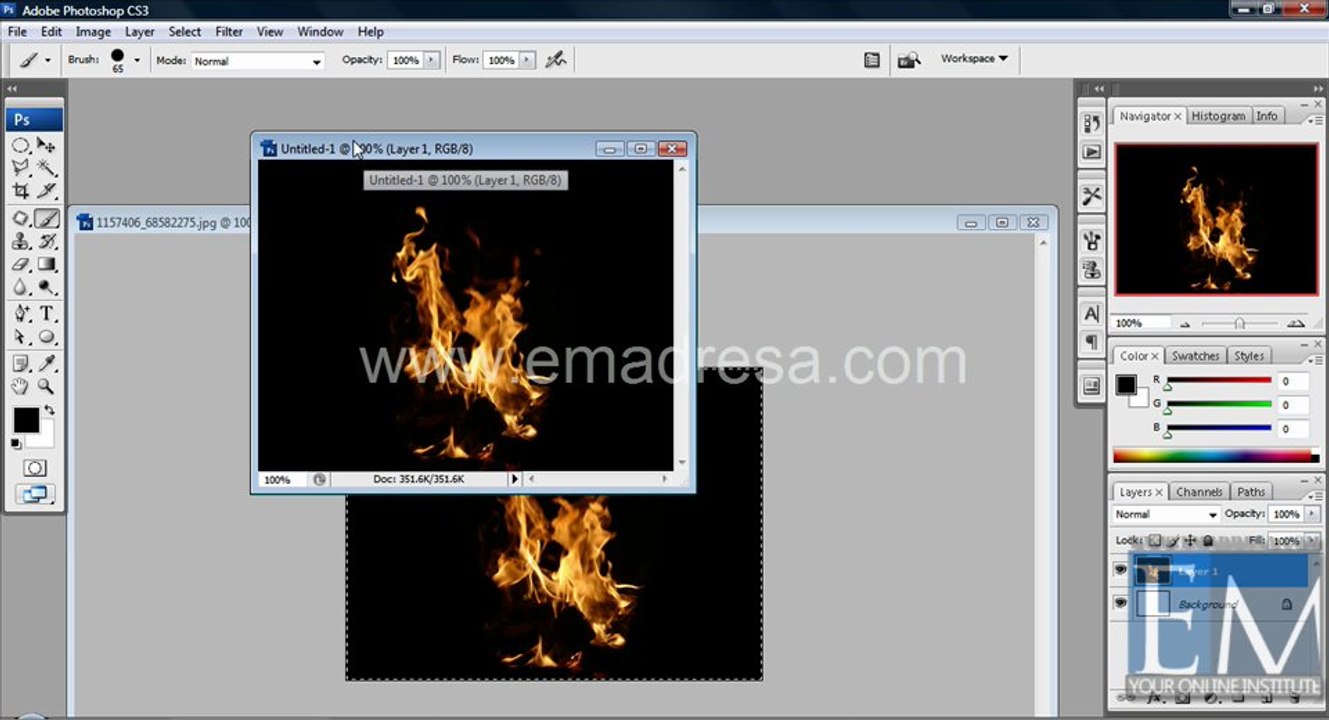1329x720 pixels.
Task: Select the Patch healing tool
Action: tap(21, 218)
